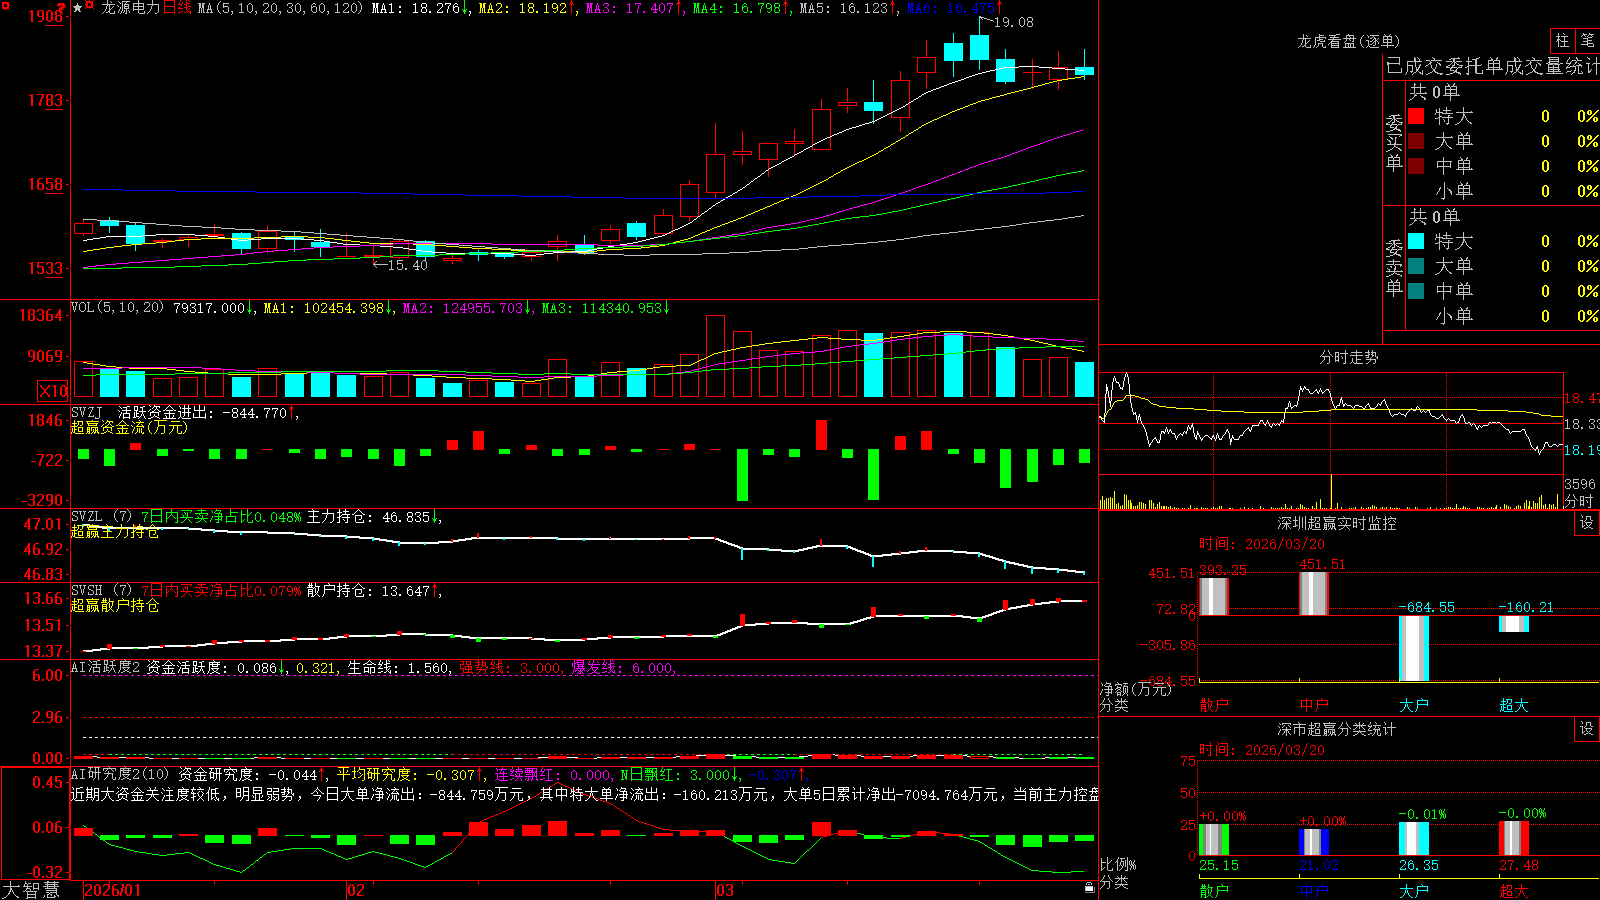Click the 生命线: 1.560 value label
Viewport: 1600px width, 900px height.
pyautogui.click(x=398, y=668)
